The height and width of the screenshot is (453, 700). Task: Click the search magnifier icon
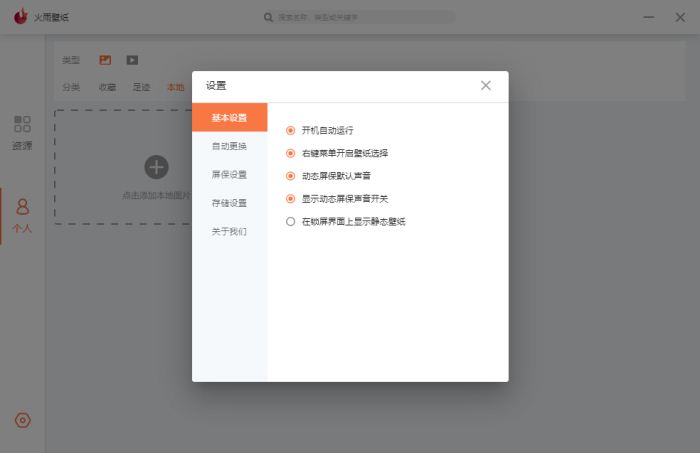[268, 17]
